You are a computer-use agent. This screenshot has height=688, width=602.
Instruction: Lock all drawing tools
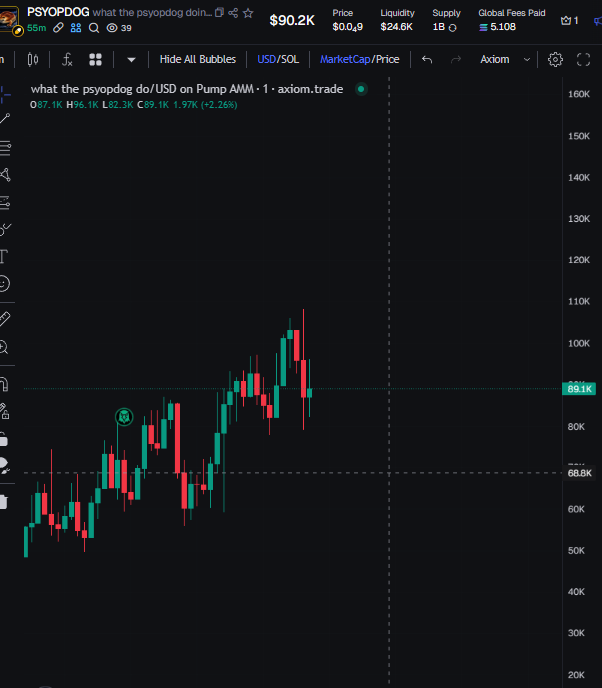[4, 439]
